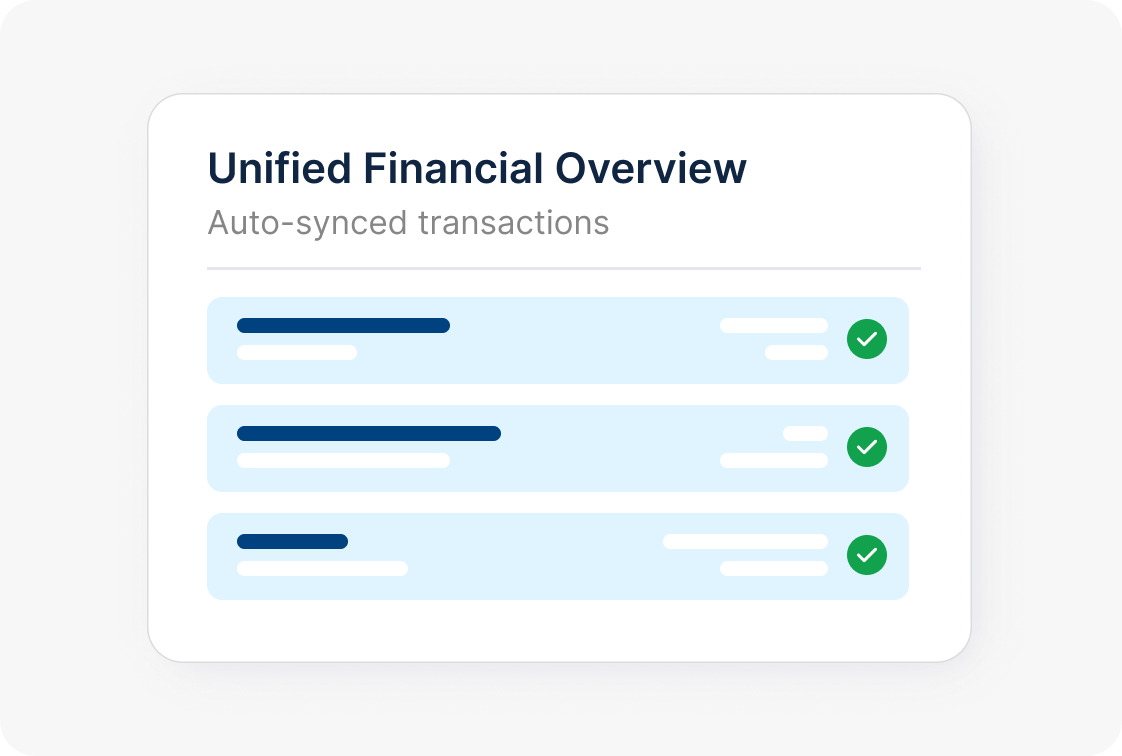Select the longest dark blue title bar

point(368,433)
